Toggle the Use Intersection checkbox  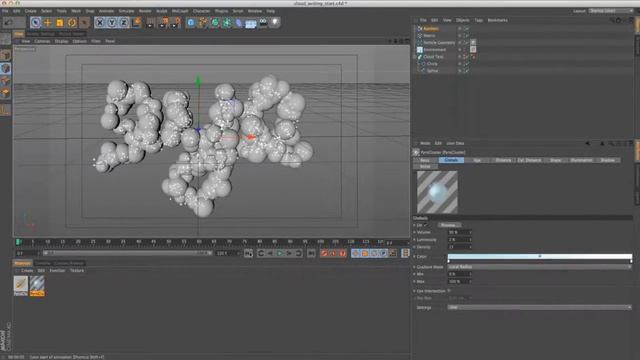click(x=449, y=291)
